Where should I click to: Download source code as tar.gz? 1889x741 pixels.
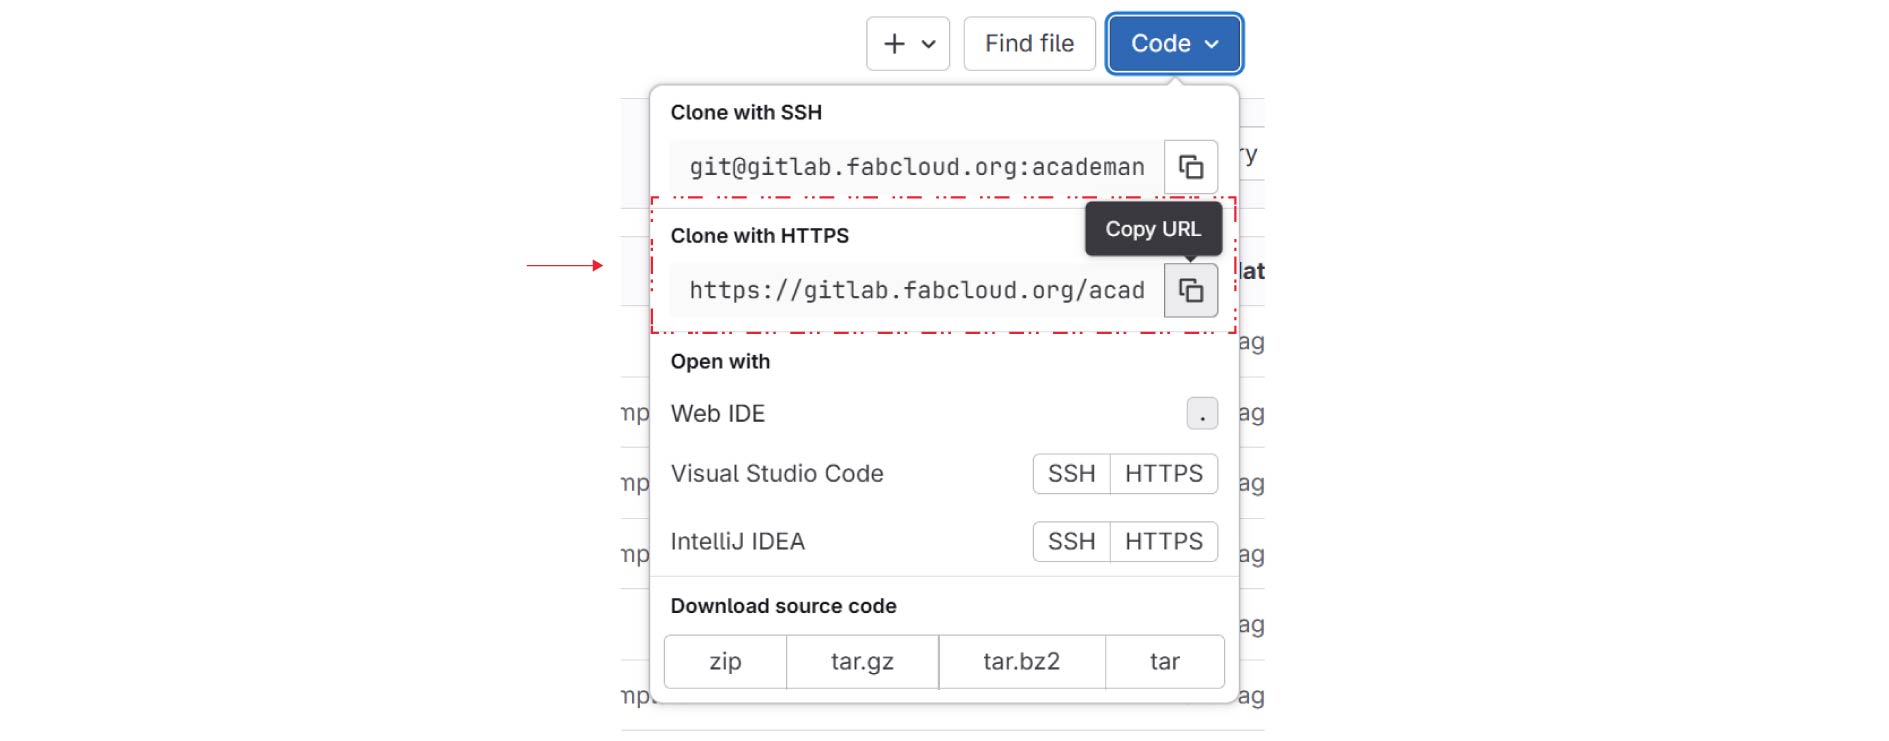tap(862, 662)
